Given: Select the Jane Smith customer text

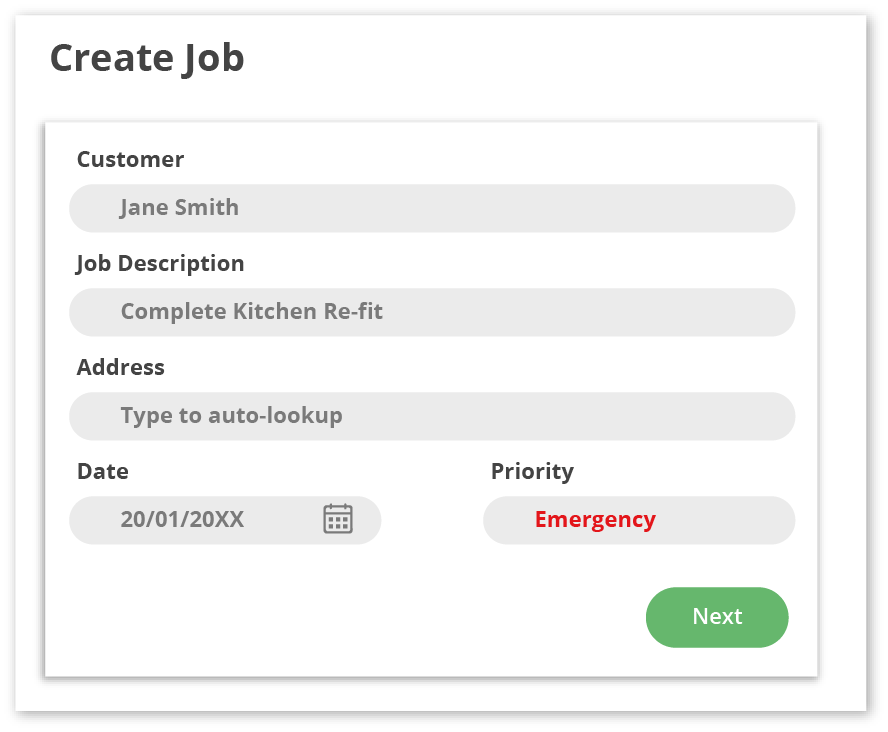Looking at the screenshot, I should pyautogui.click(x=179, y=208).
